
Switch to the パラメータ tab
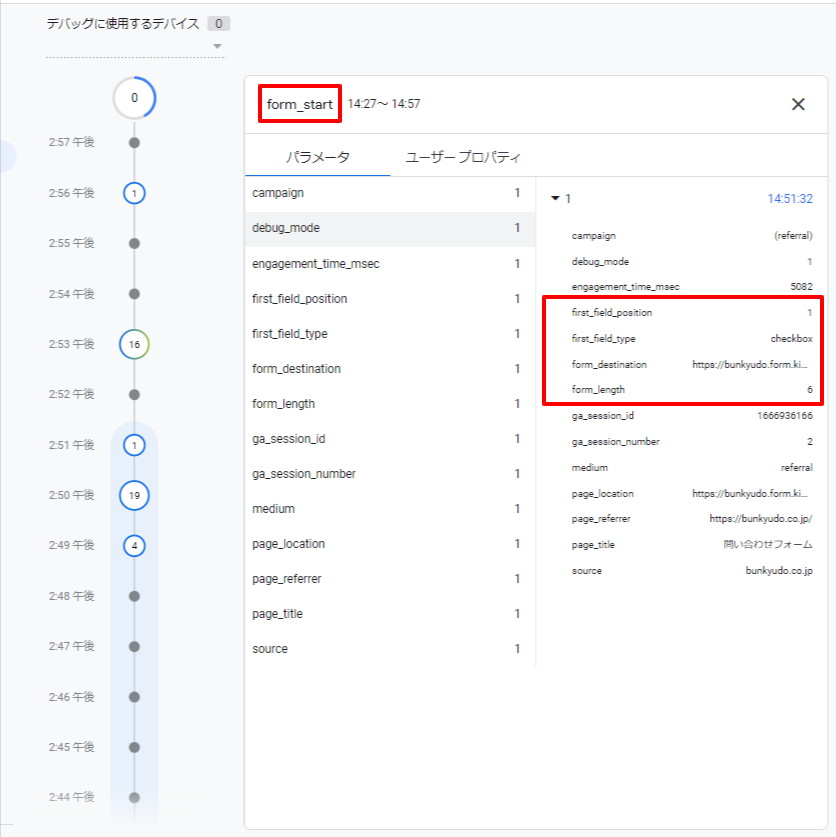tap(318, 157)
